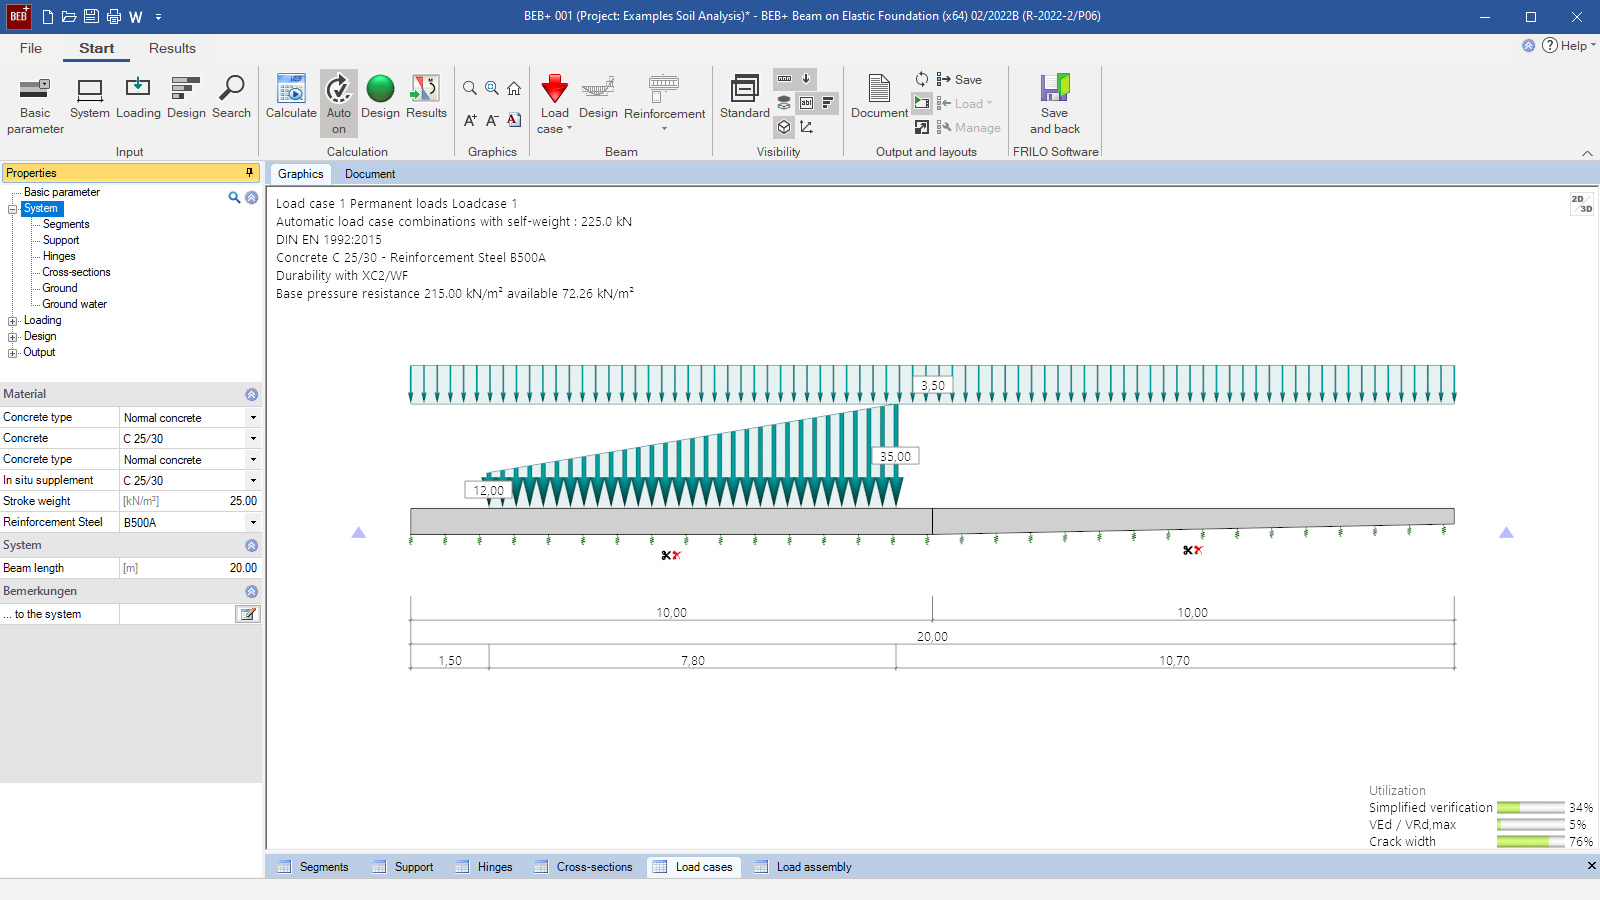Open the Cross-sections bottom tab
The height and width of the screenshot is (900, 1600).
584,867
